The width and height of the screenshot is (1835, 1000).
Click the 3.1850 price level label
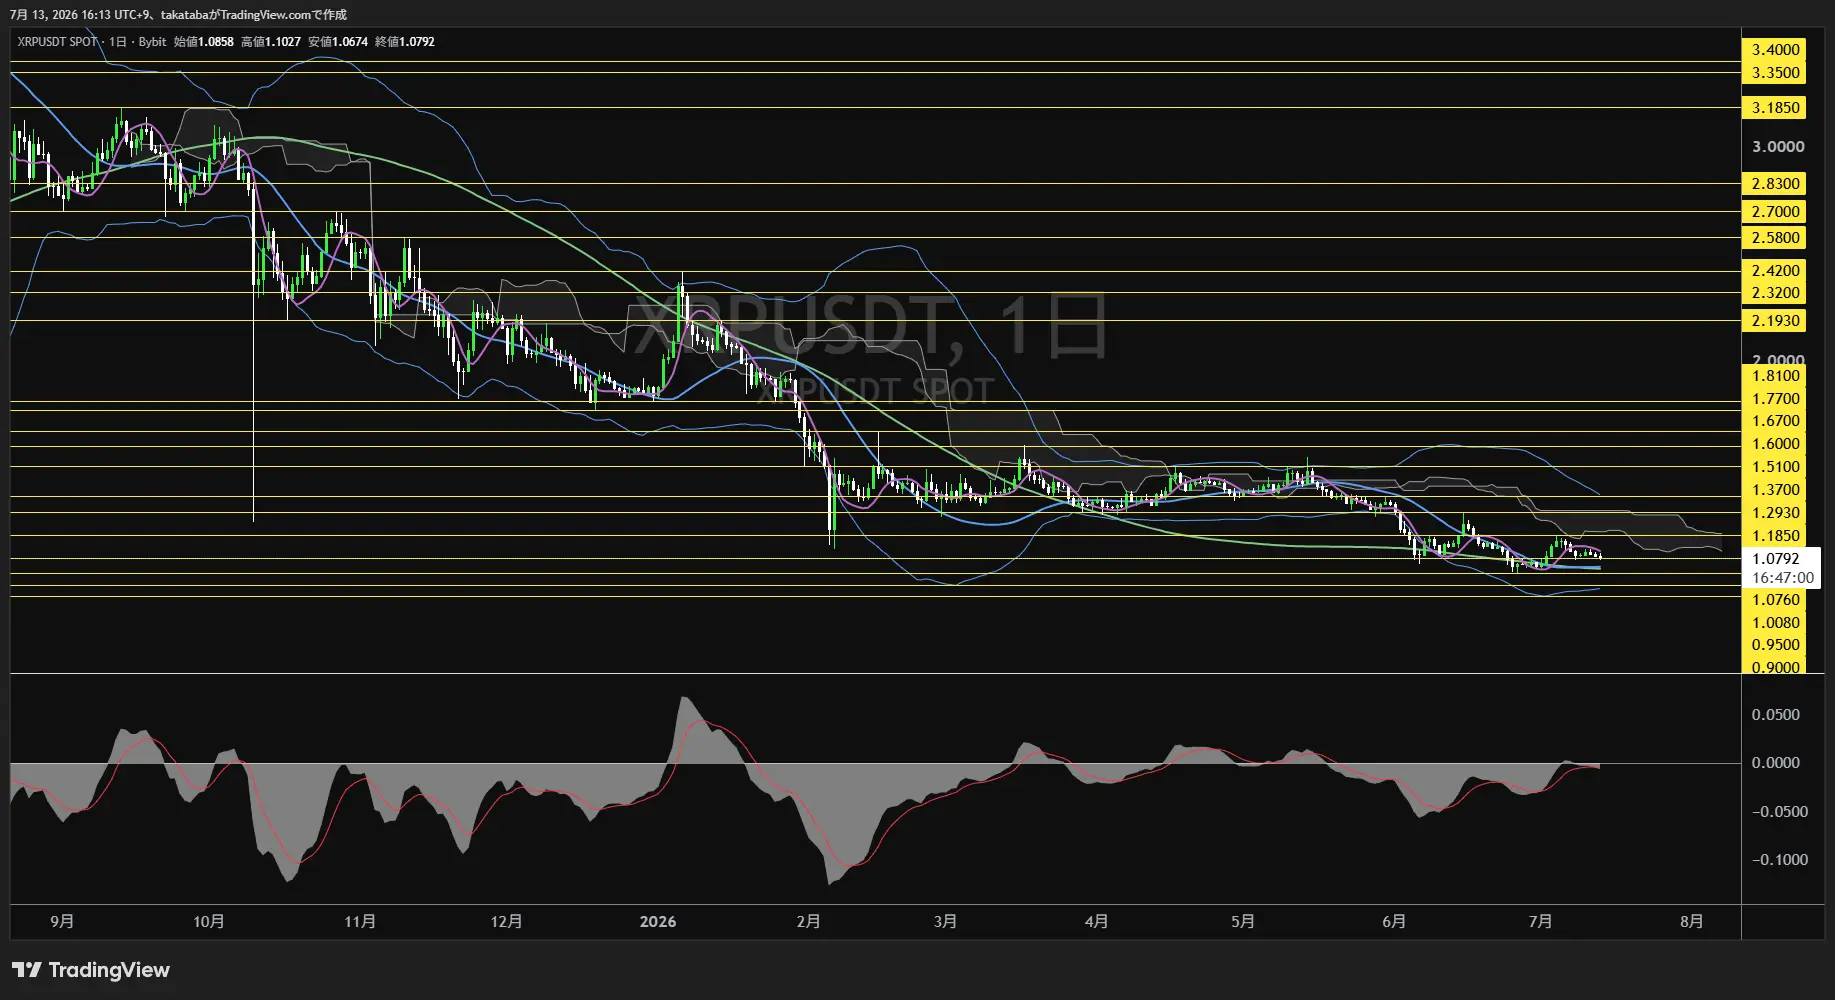click(x=1776, y=108)
